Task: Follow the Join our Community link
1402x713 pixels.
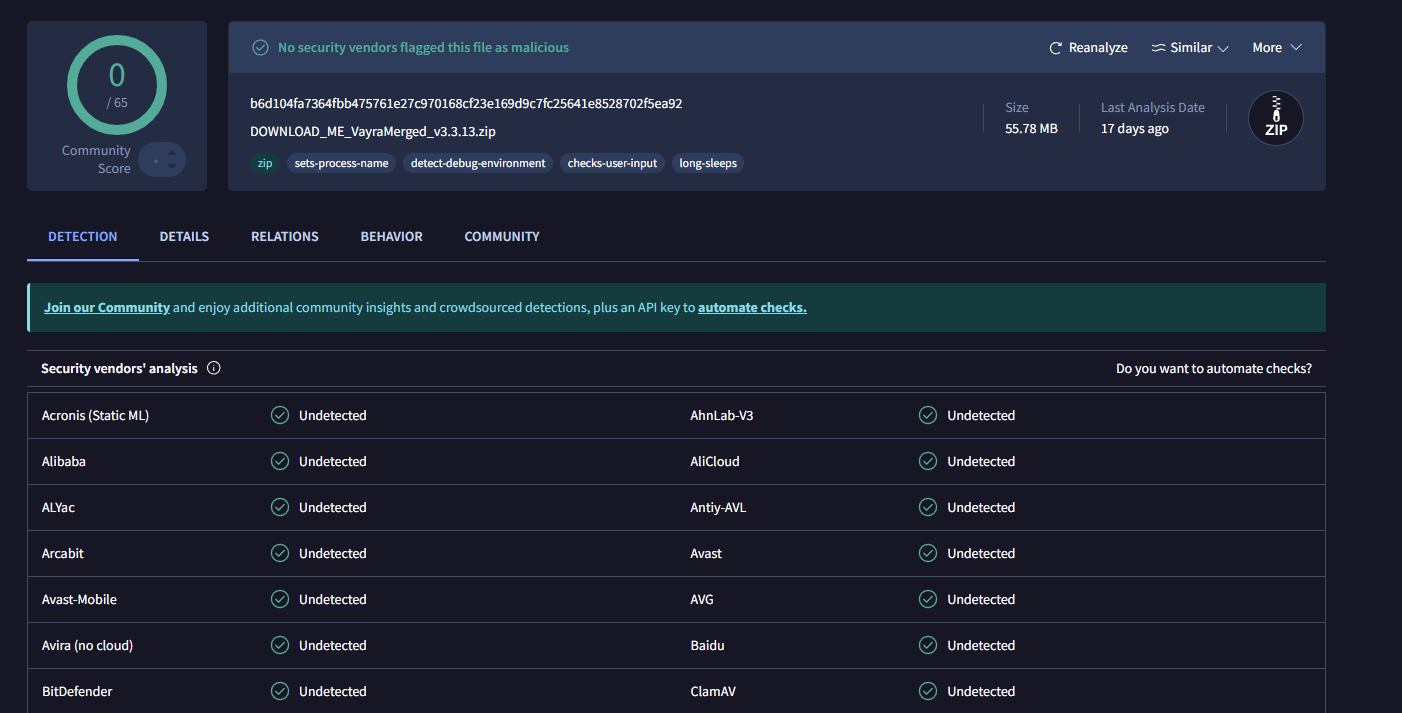Action: click(106, 308)
